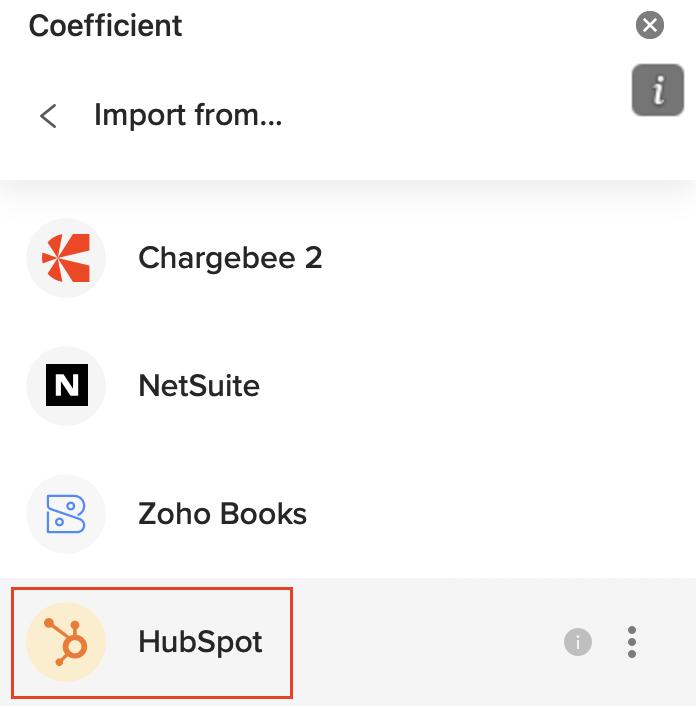
Task: Click the HubSpot orange sprocket logo
Action: pos(66,642)
